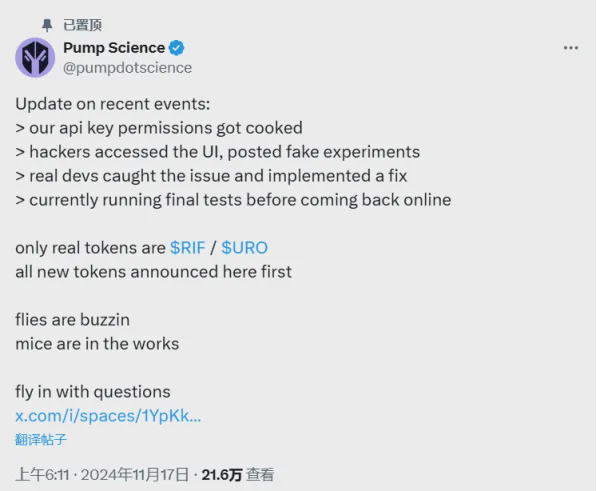Click the 'flies are buzzin' text line
Screen dimensions: 597x491
tap(72, 320)
